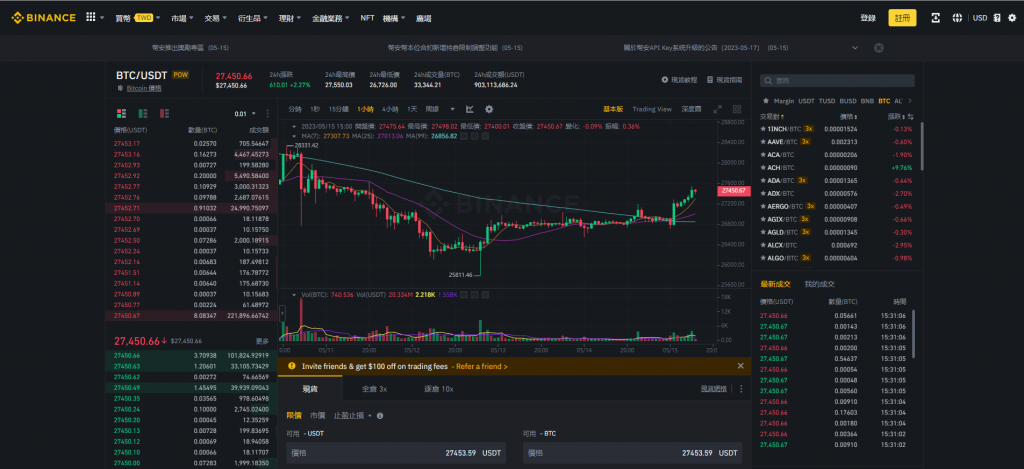
Task: Open Bitcoin price link under BTC/USDT
Action: tap(144, 88)
